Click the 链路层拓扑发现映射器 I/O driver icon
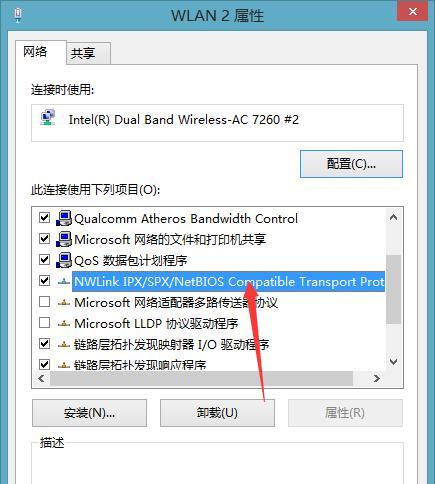This screenshot has height=484, width=435. [x=64, y=344]
